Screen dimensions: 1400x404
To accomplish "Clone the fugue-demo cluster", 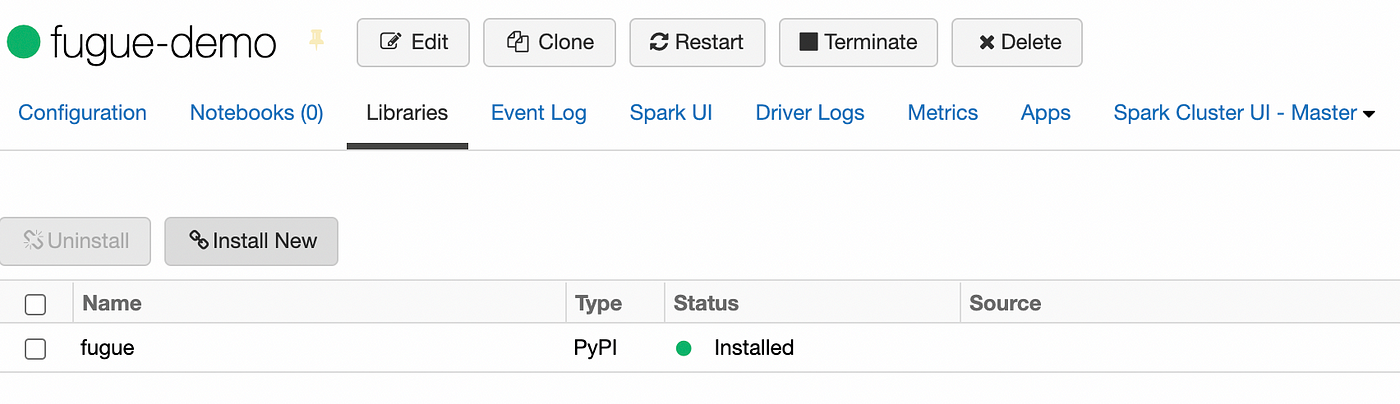I will [549, 42].
